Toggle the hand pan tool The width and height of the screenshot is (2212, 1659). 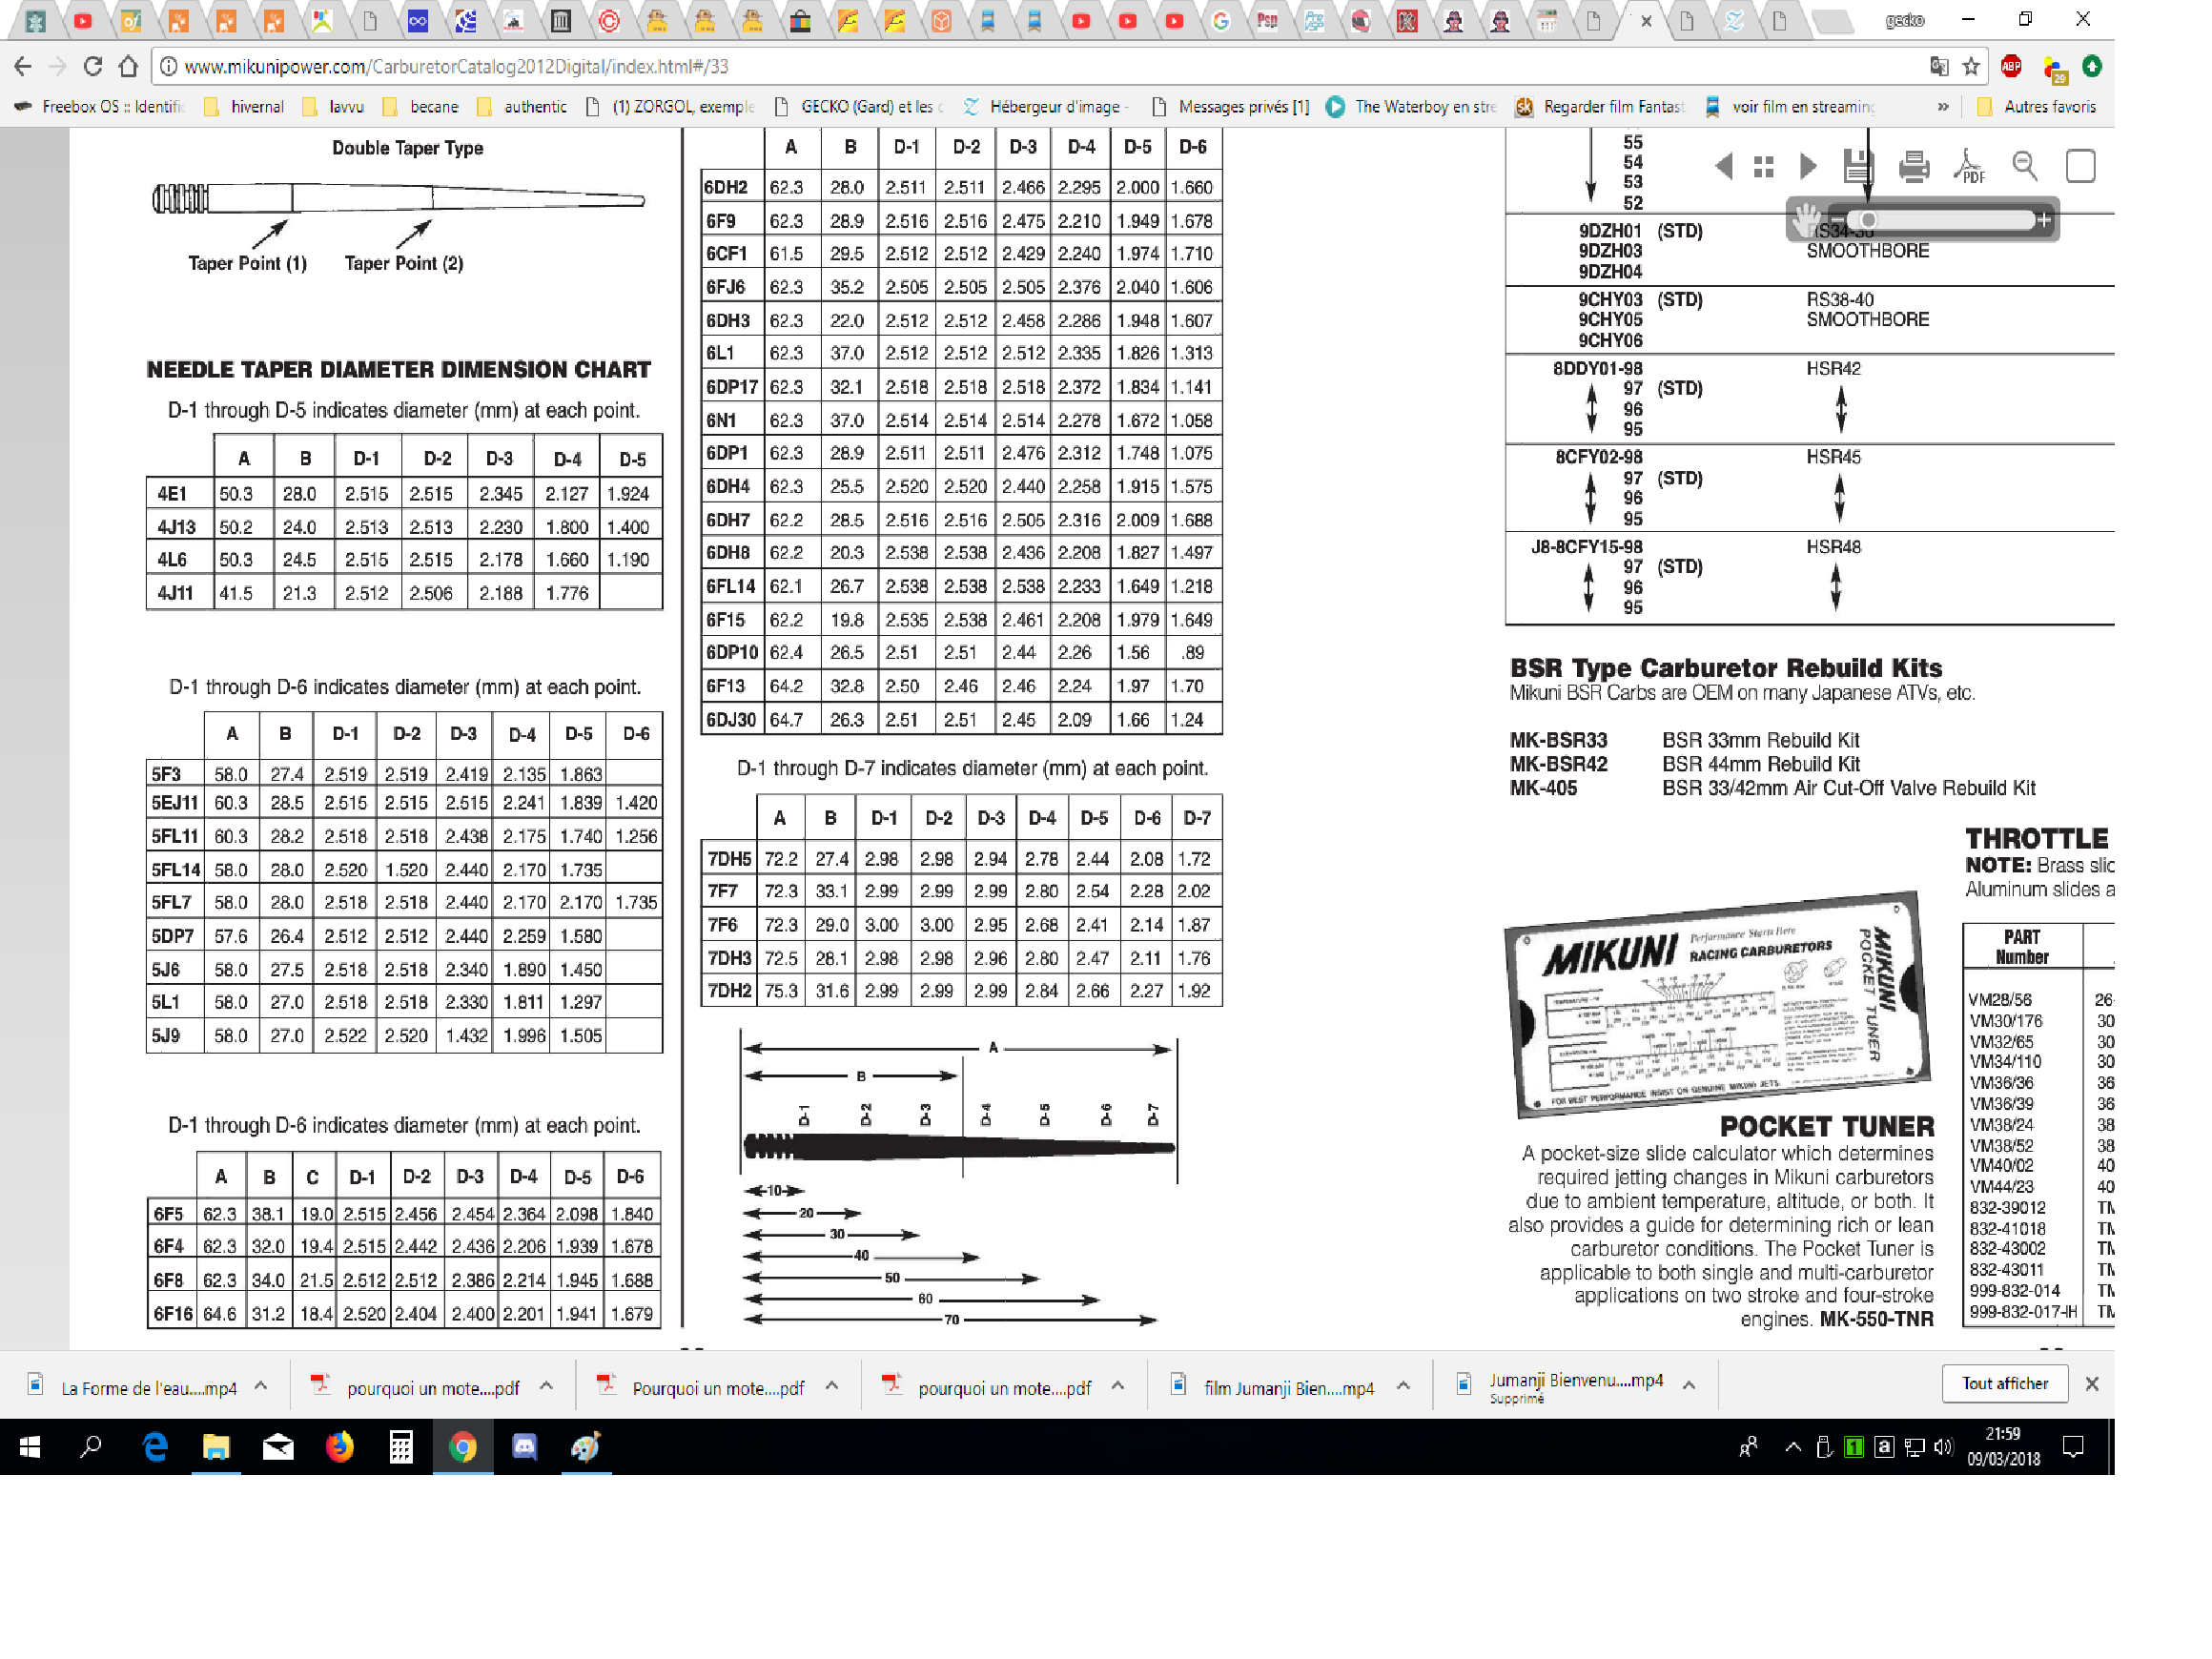point(1806,220)
